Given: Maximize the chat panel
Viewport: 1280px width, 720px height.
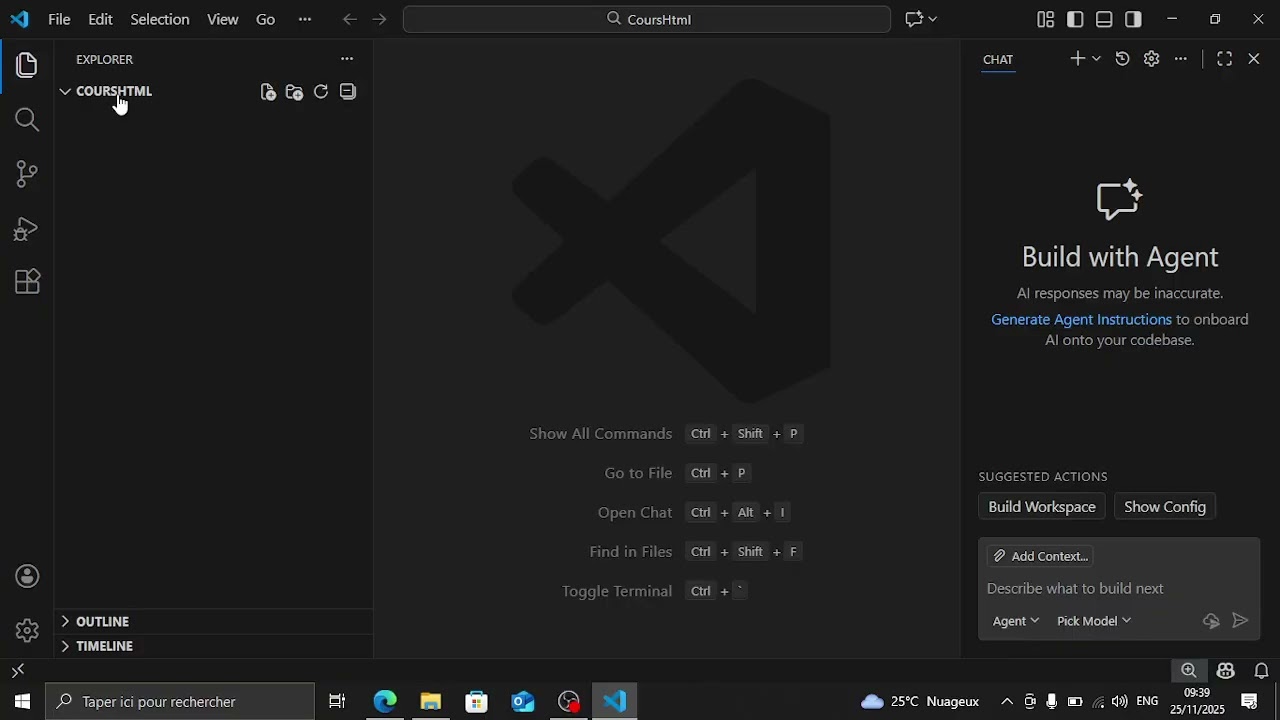Looking at the screenshot, I should (x=1225, y=59).
